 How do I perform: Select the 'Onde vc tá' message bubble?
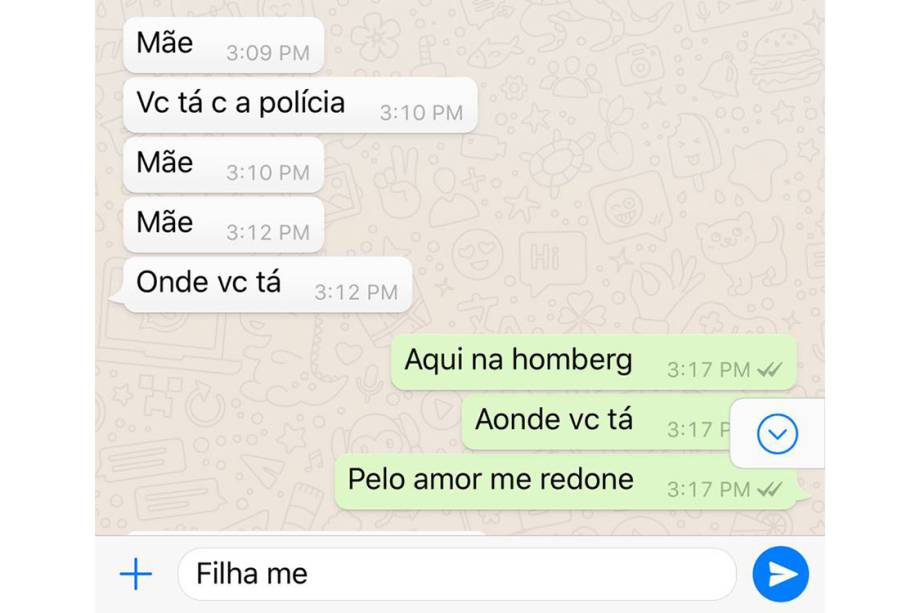(x=267, y=285)
